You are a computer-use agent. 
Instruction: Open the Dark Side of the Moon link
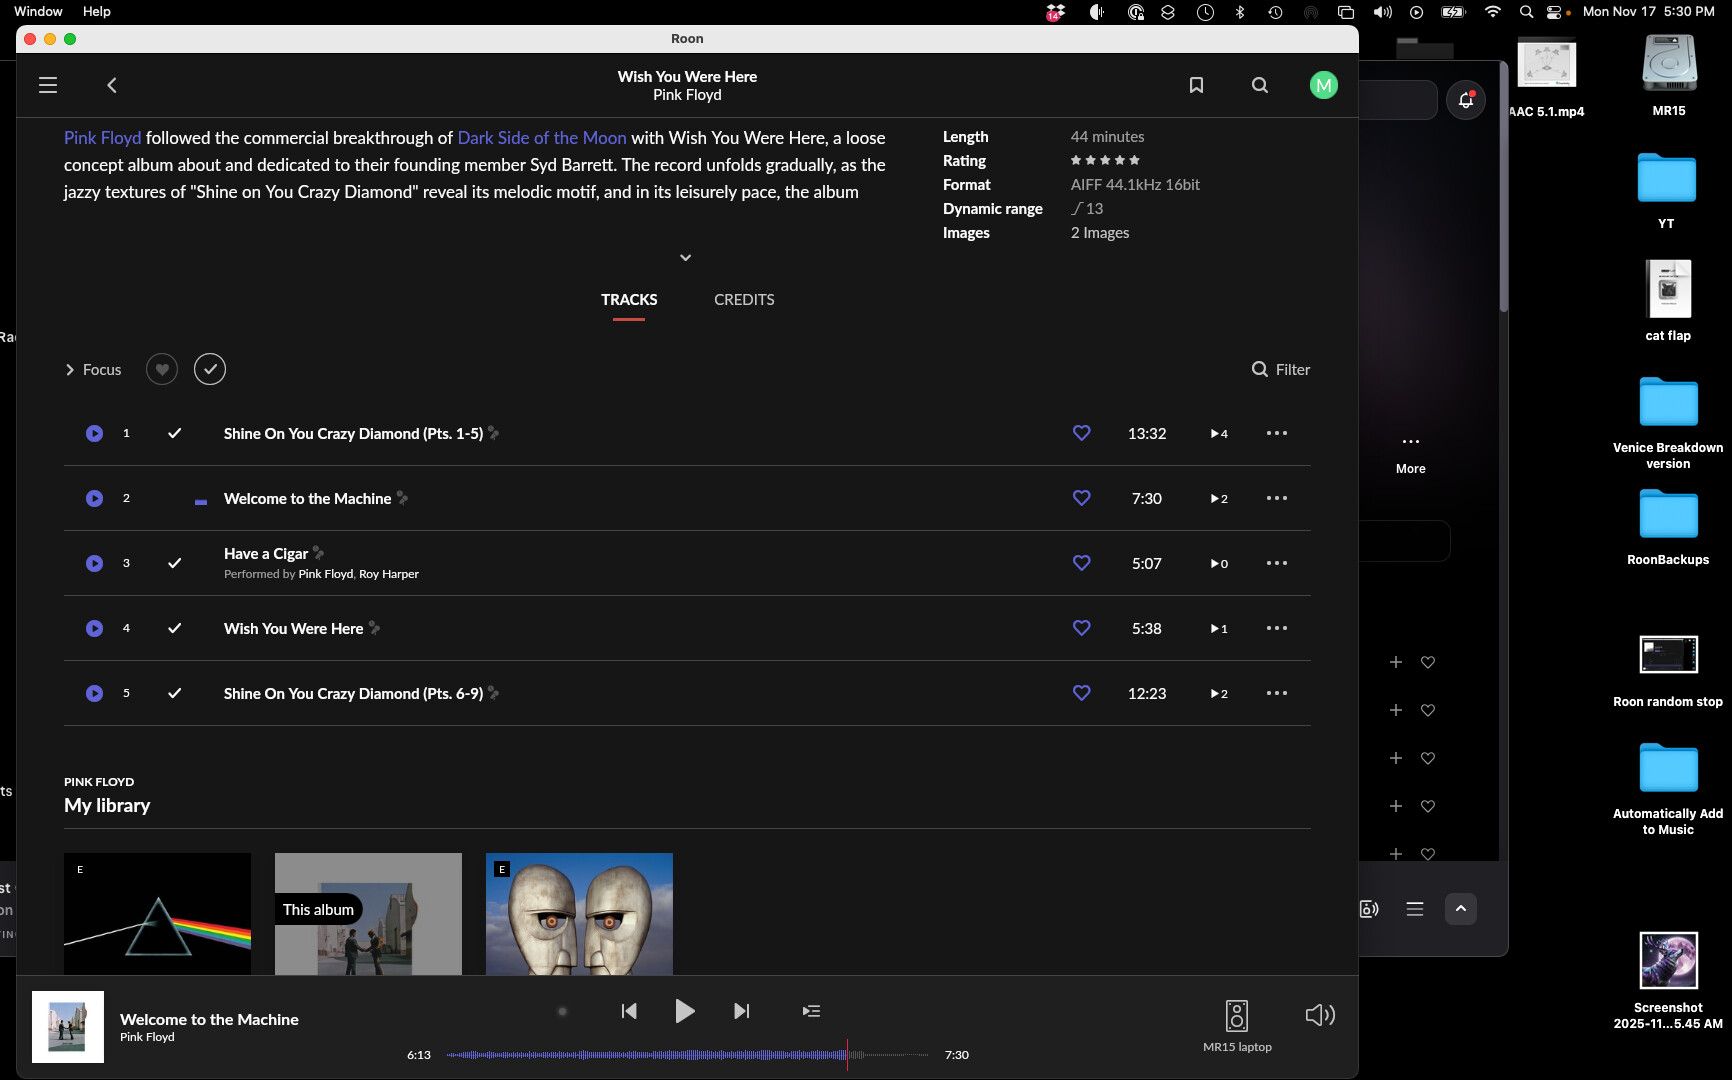pyautogui.click(x=542, y=138)
